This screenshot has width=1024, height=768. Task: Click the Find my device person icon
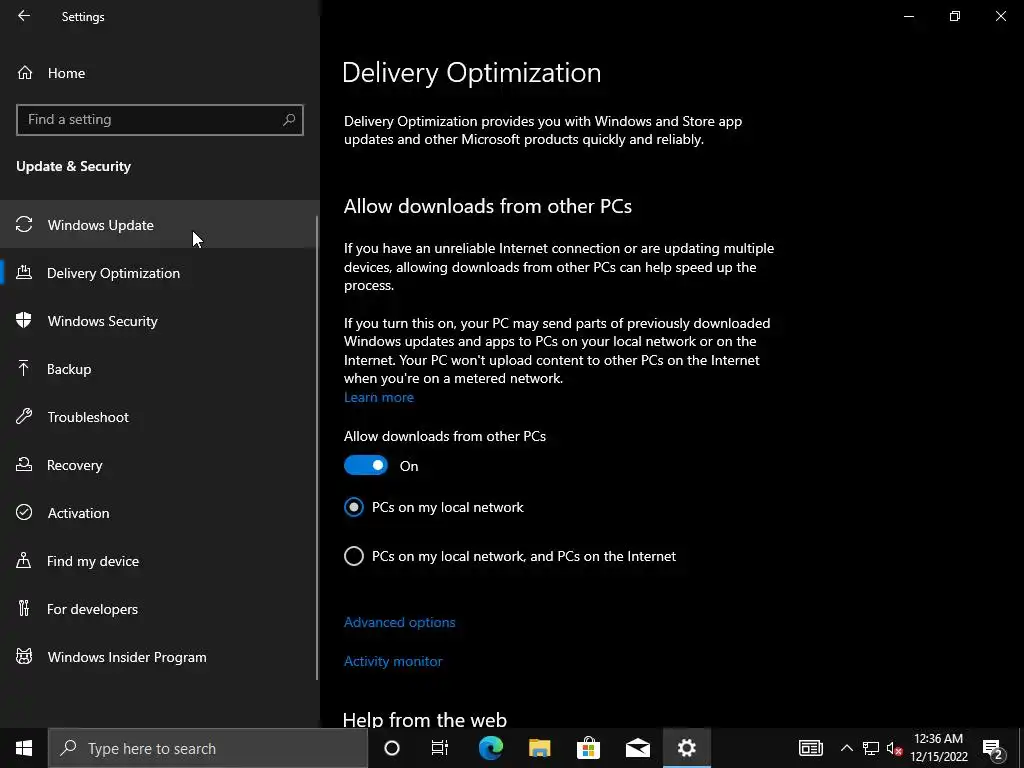[24, 560]
